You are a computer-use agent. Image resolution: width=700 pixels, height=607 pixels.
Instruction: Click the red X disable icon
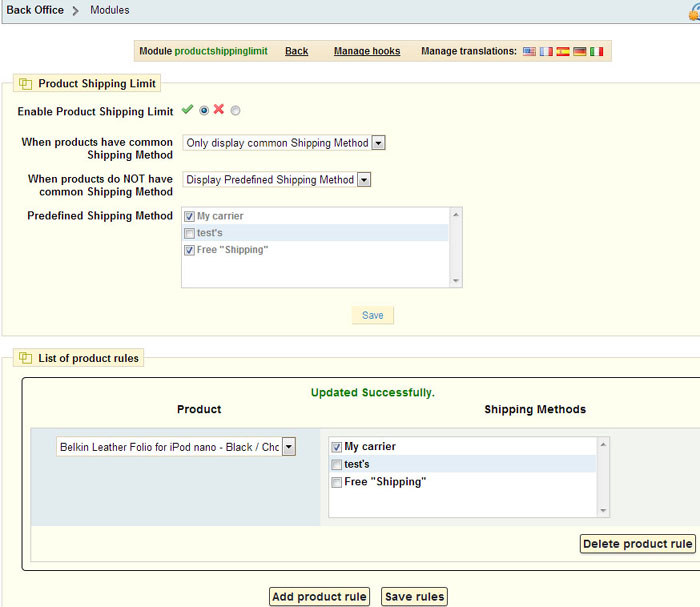coord(219,110)
